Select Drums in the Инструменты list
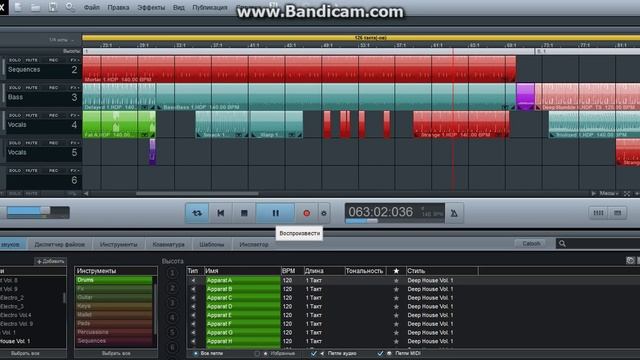The width and height of the screenshot is (640, 360). click(114, 280)
